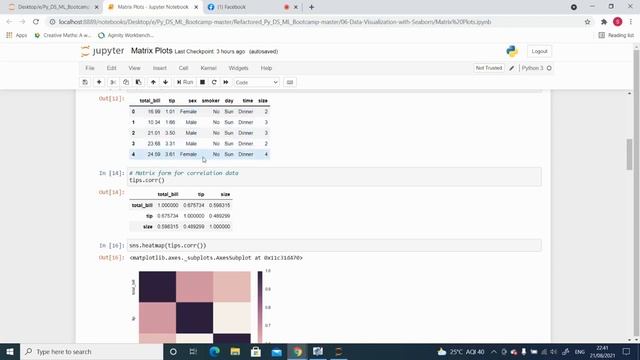Click the localhost address bar
This screenshot has width=640, height=360.
click(x=274, y=22)
